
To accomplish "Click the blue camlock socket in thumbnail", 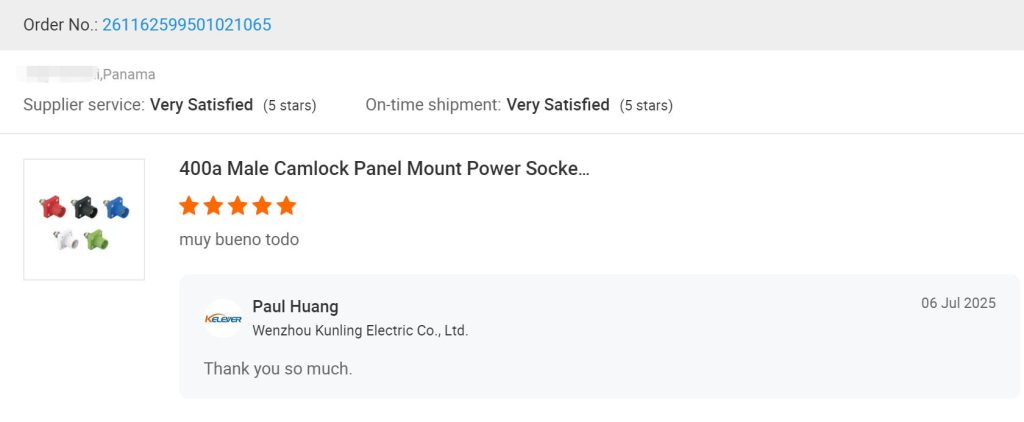I will click(x=116, y=208).
